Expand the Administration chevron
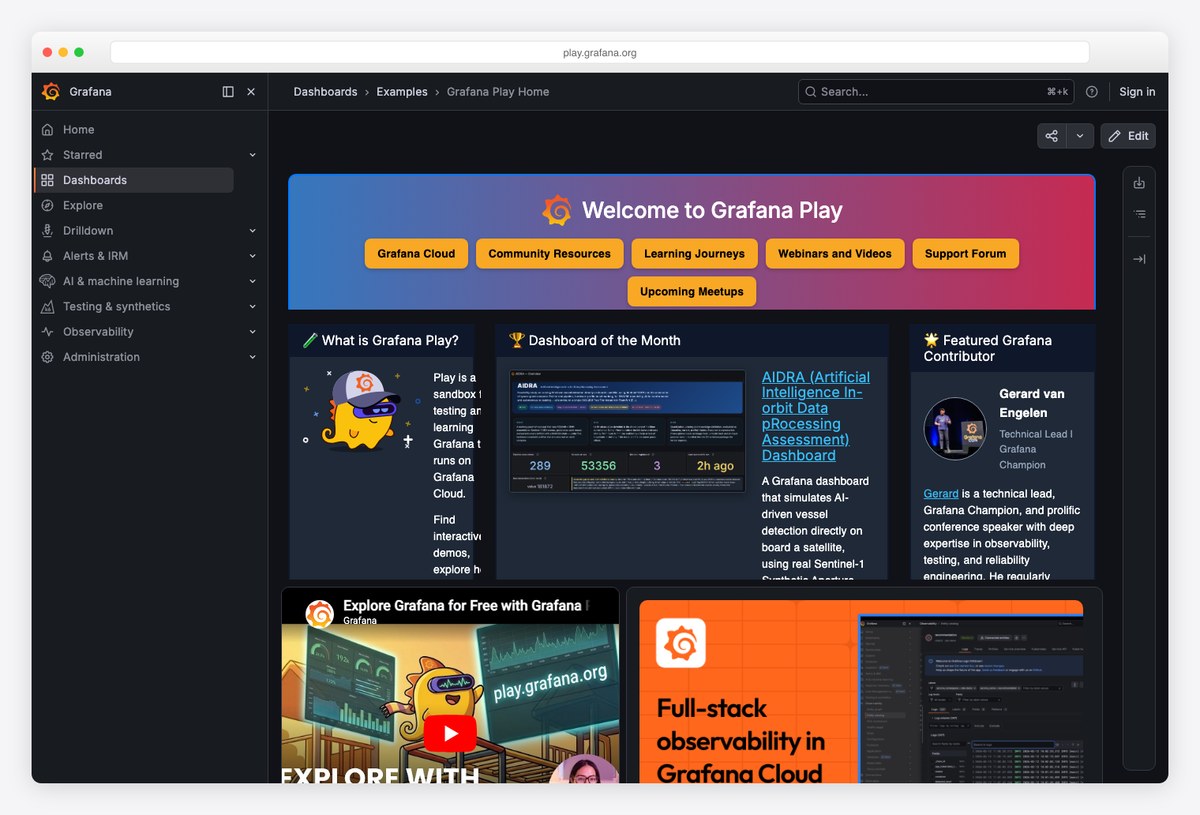This screenshot has height=815, width=1200. click(x=252, y=357)
